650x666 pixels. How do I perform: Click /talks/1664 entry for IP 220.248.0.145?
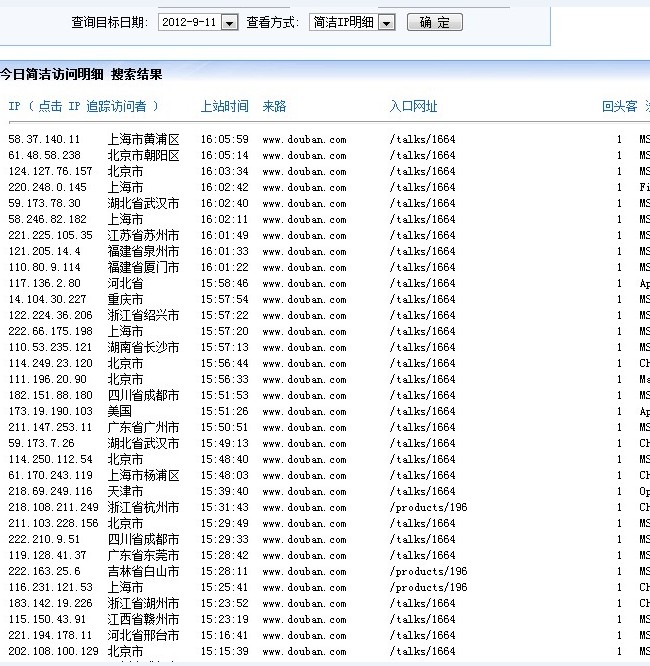point(422,187)
